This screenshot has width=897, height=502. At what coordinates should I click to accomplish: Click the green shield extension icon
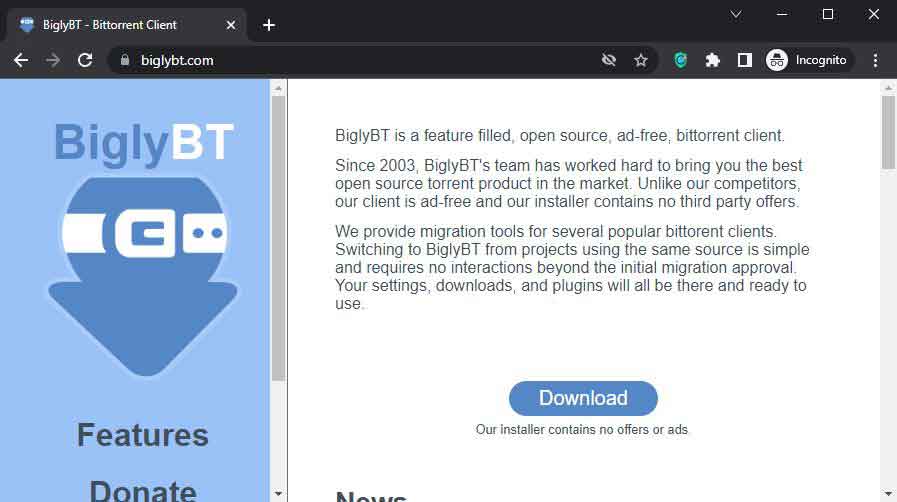click(681, 60)
